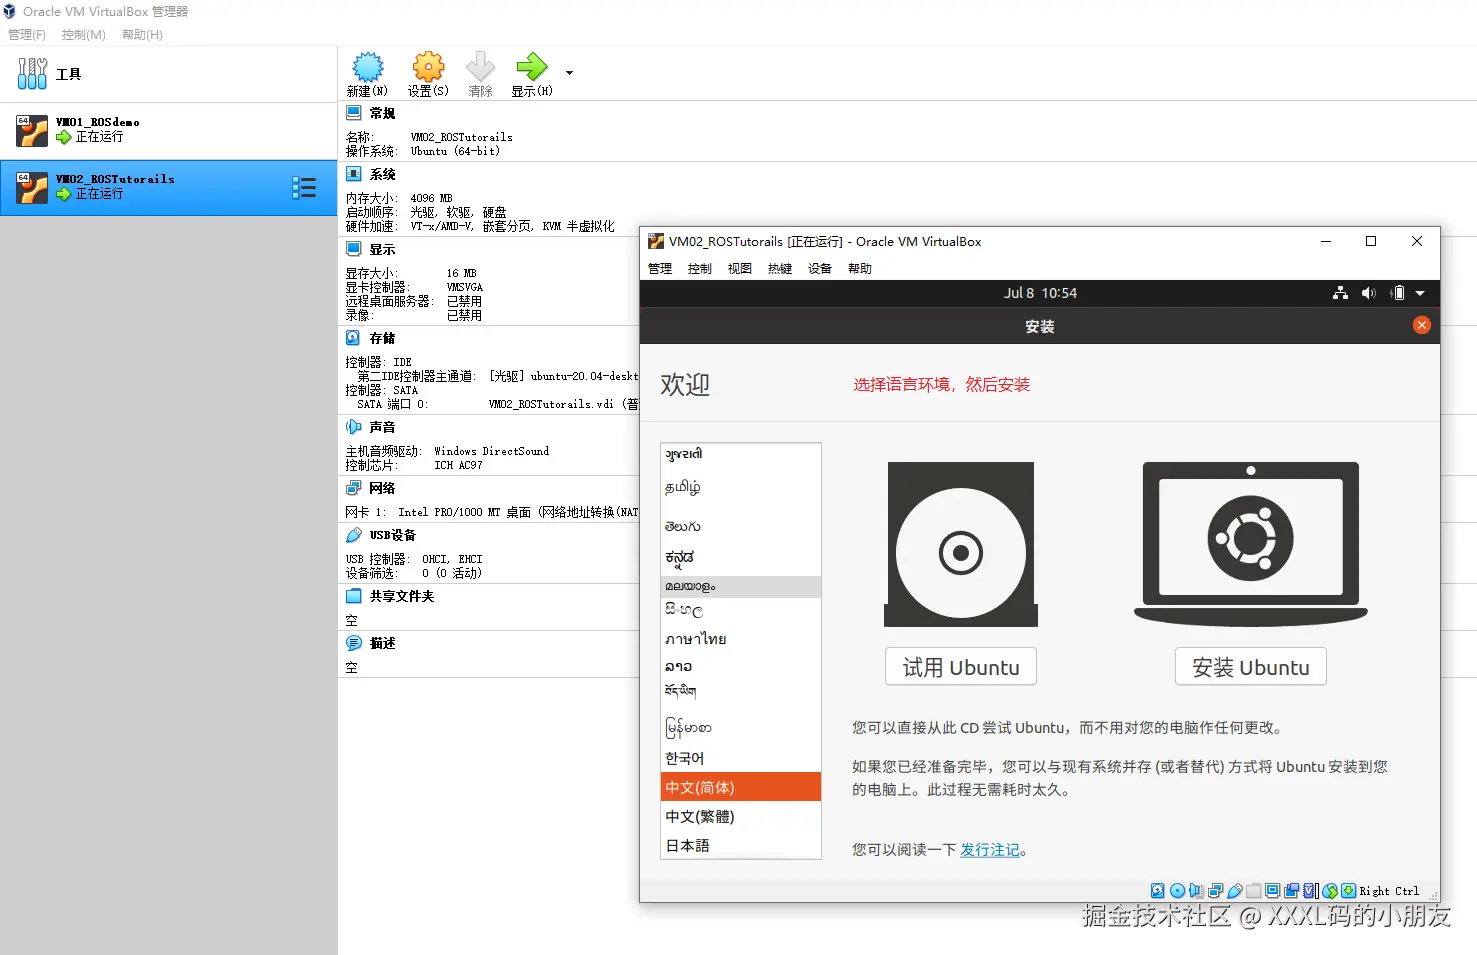This screenshot has height=955, width=1477.
Task: Select 한국어 in the language list
Action: [x=741, y=758]
